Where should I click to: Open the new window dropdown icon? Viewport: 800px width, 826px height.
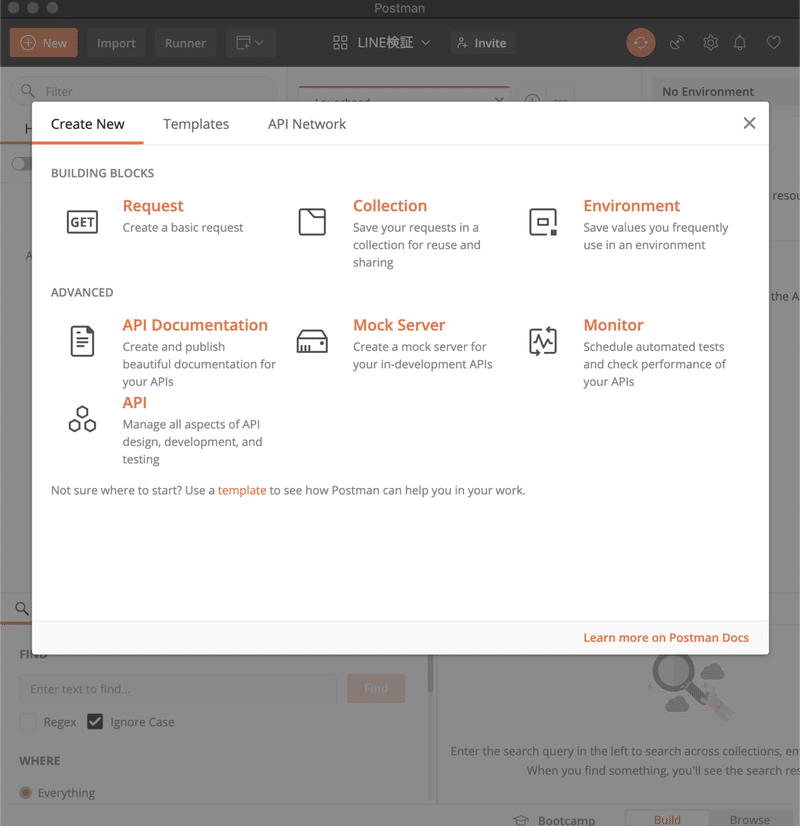tap(250, 43)
